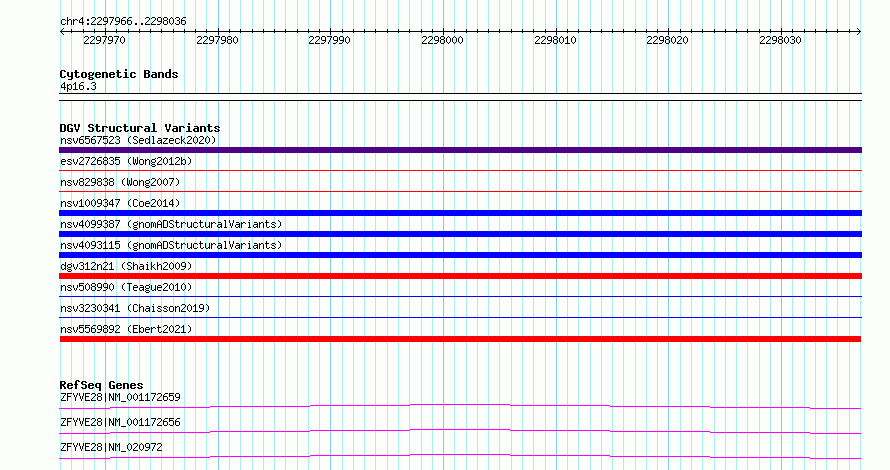The width and height of the screenshot is (890, 470).
Task: Click ruler position 2297980
Action: (x=217, y=40)
